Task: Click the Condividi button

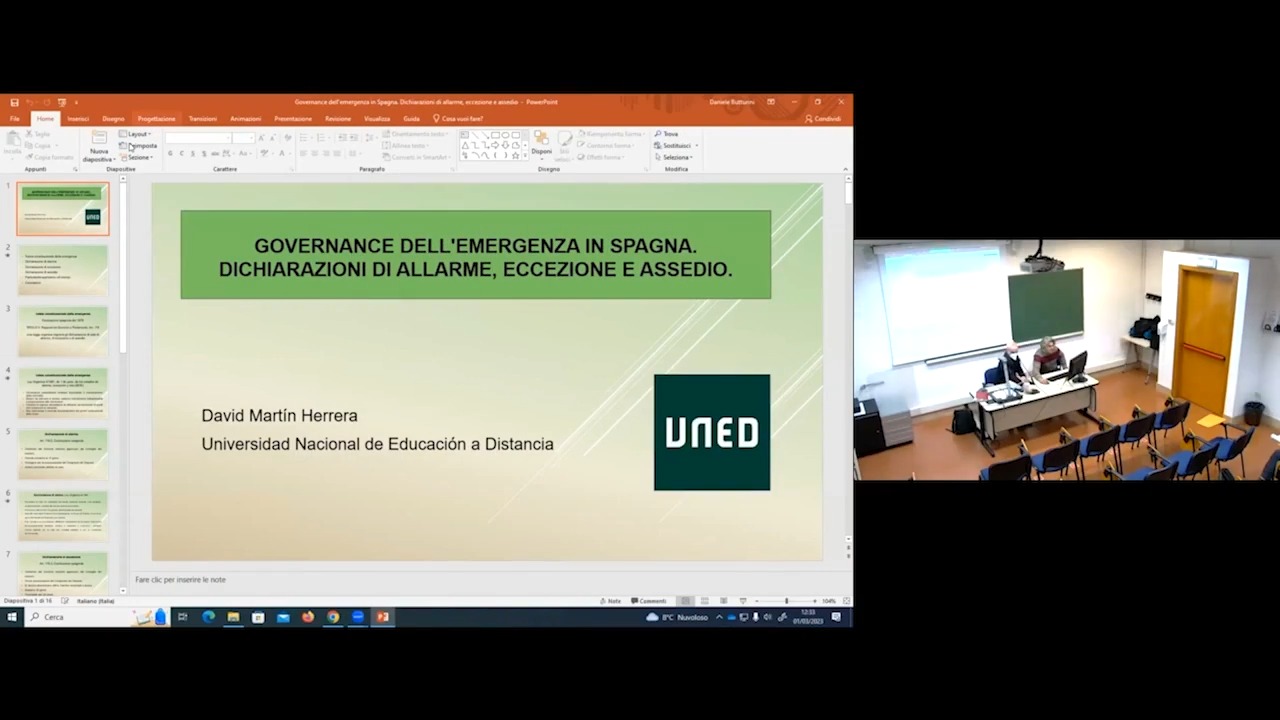Action: (x=823, y=119)
